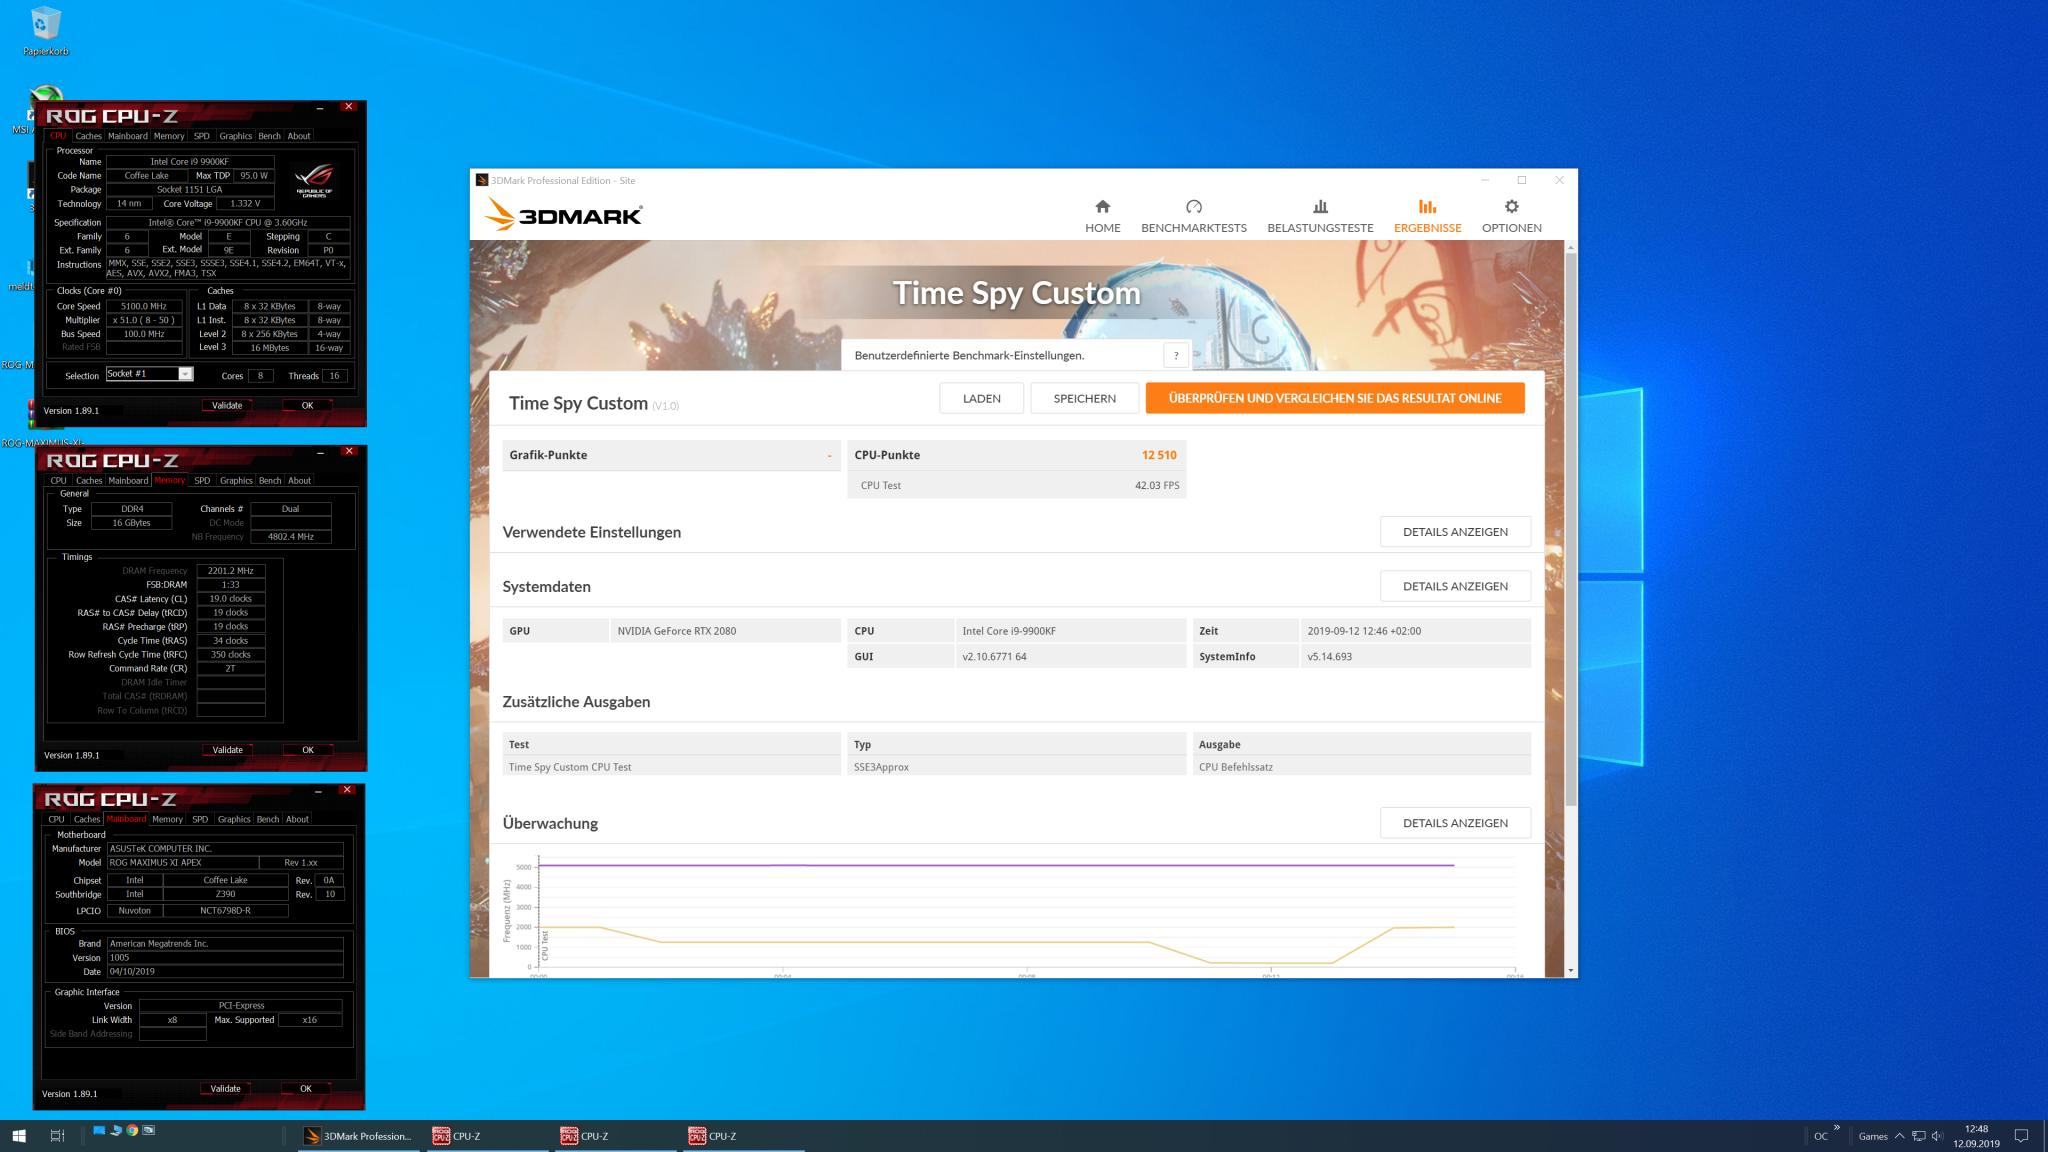Click the ROG MAXIMUS XI APEX model field
The height and width of the screenshot is (1152, 2048).
181,862
